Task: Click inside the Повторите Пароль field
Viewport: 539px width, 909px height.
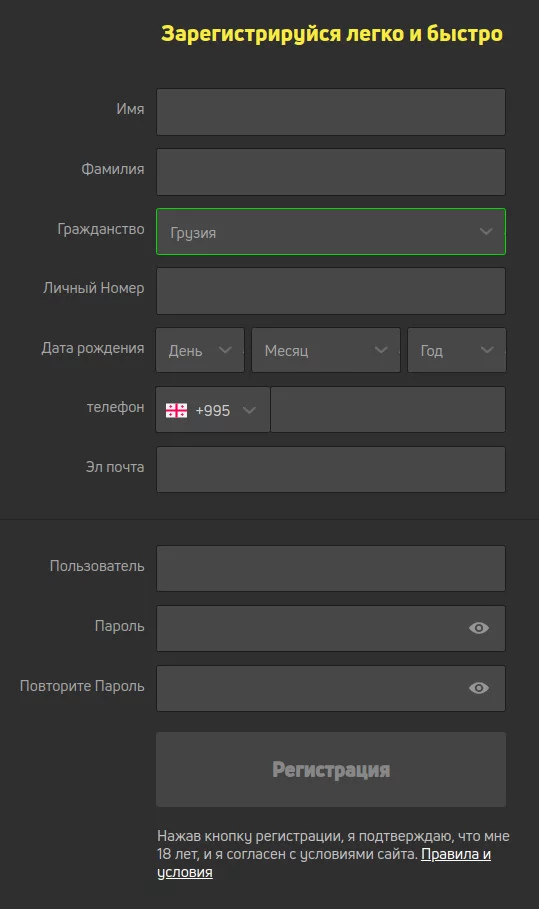Action: pyautogui.click(x=331, y=689)
